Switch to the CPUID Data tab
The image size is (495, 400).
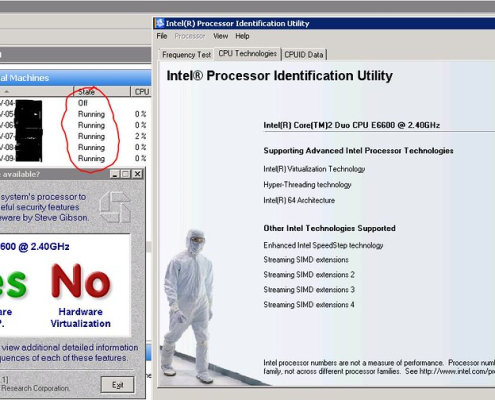click(304, 55)
